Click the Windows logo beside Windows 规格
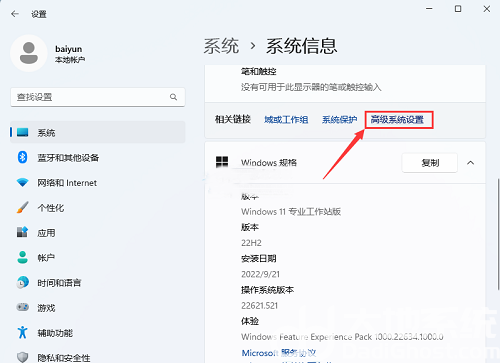Screen dimensions: 500x363 point(222,162)
